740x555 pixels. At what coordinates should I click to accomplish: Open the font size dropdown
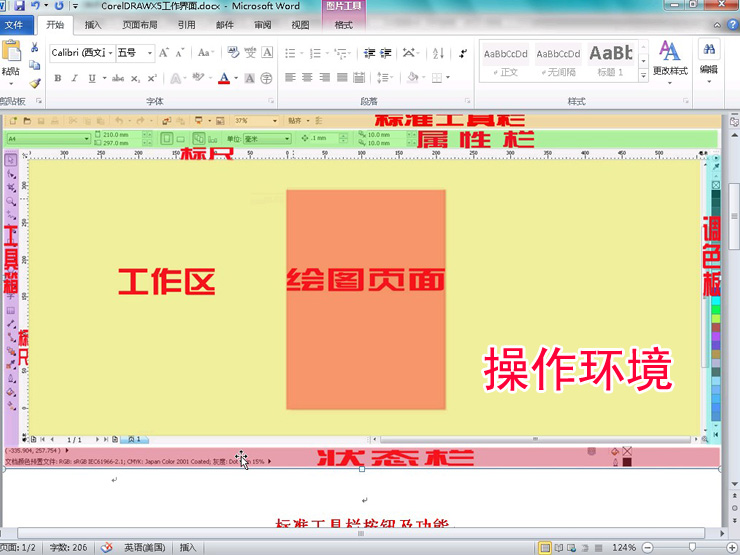150,53
